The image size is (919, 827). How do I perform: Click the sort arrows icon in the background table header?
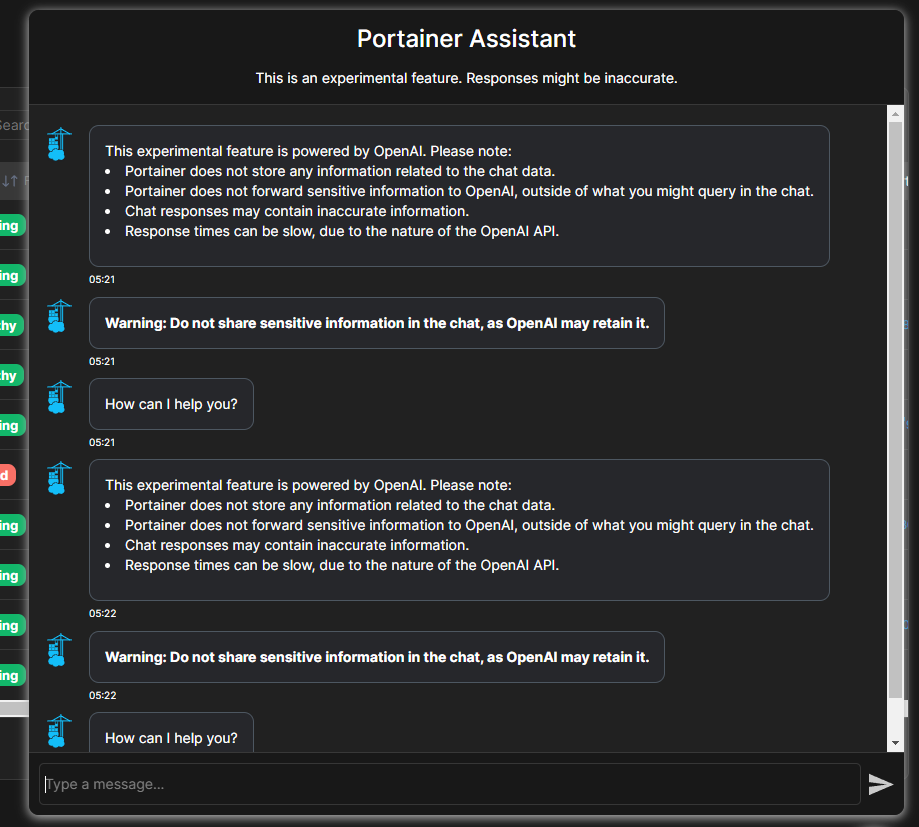(10, 181)
